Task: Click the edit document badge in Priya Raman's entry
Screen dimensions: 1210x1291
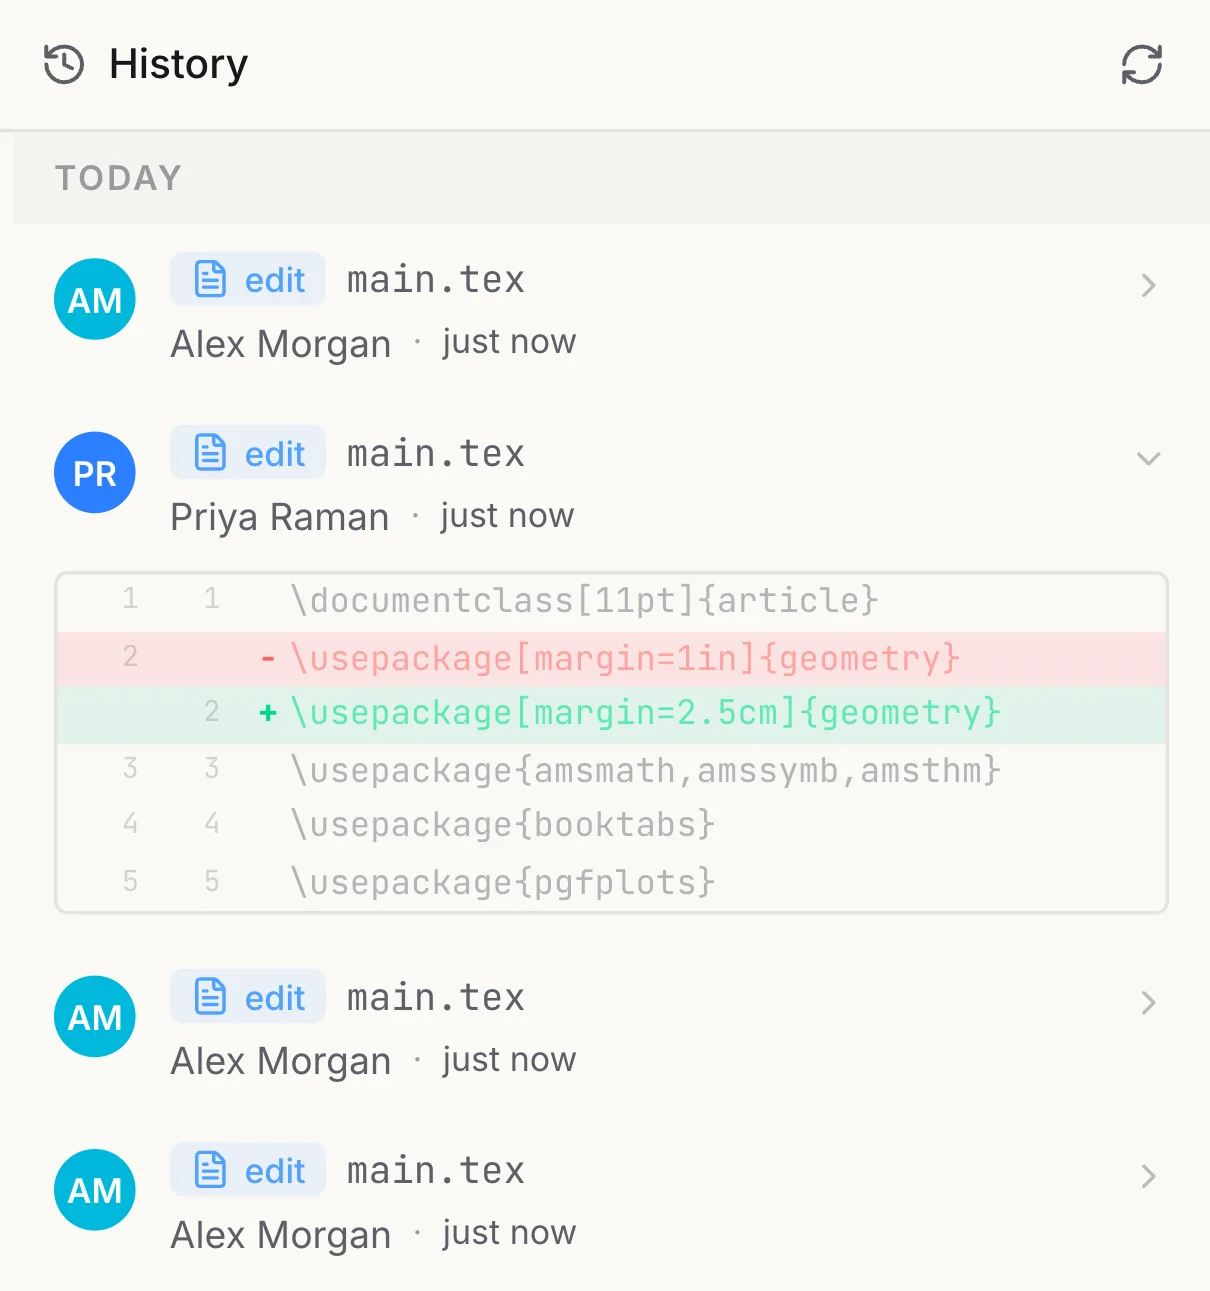Action: 248,452
